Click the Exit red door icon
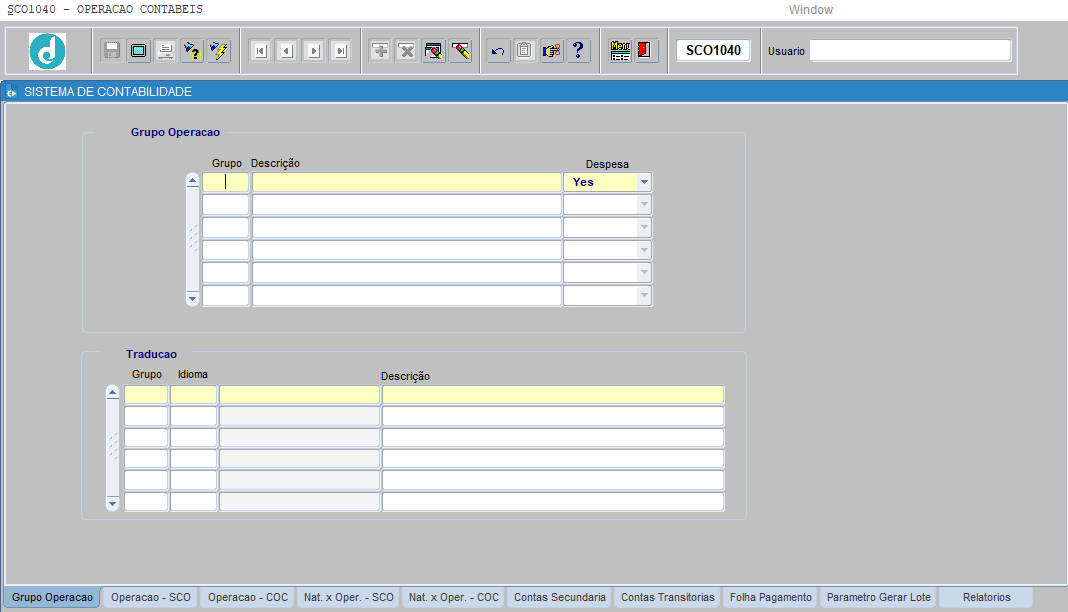Image resolution: width=1068 pixels, height=612 pixels. [646, 51]
